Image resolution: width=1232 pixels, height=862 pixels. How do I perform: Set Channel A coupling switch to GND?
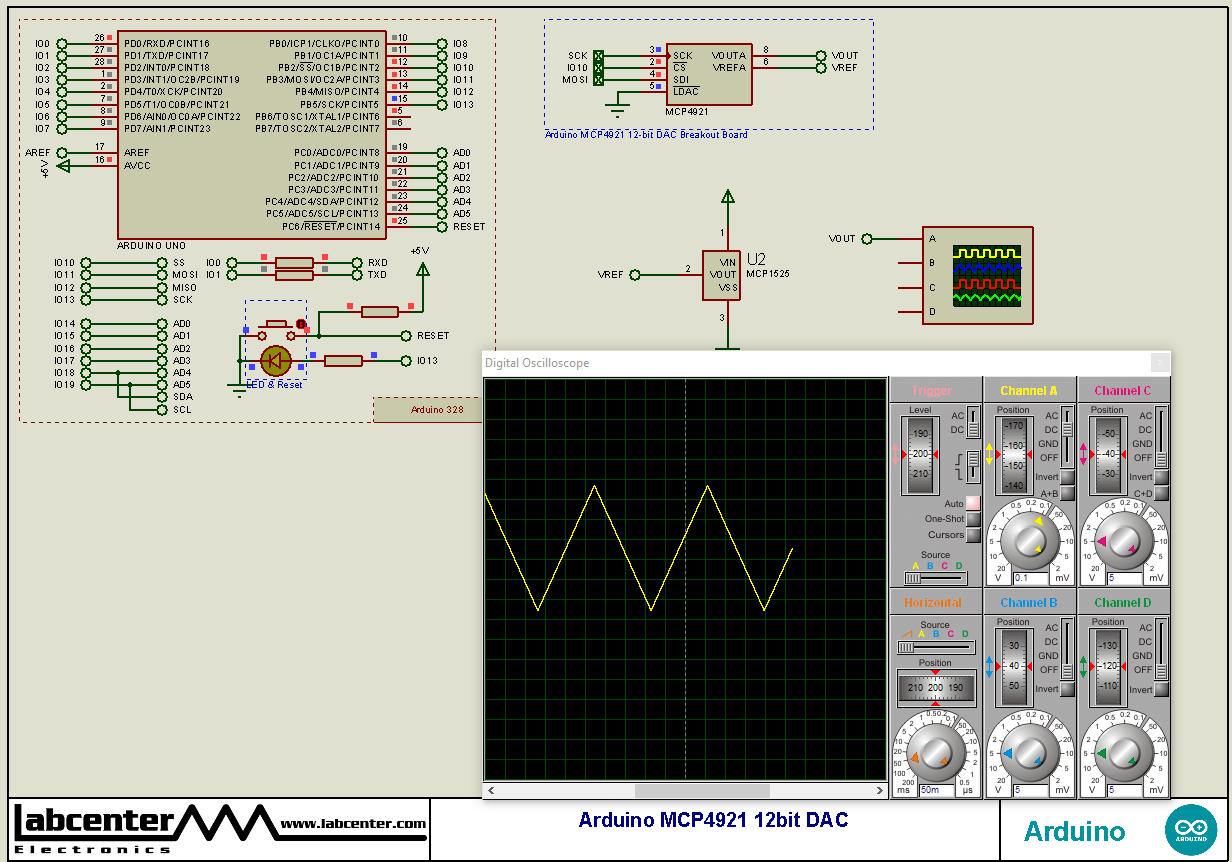1067,443
